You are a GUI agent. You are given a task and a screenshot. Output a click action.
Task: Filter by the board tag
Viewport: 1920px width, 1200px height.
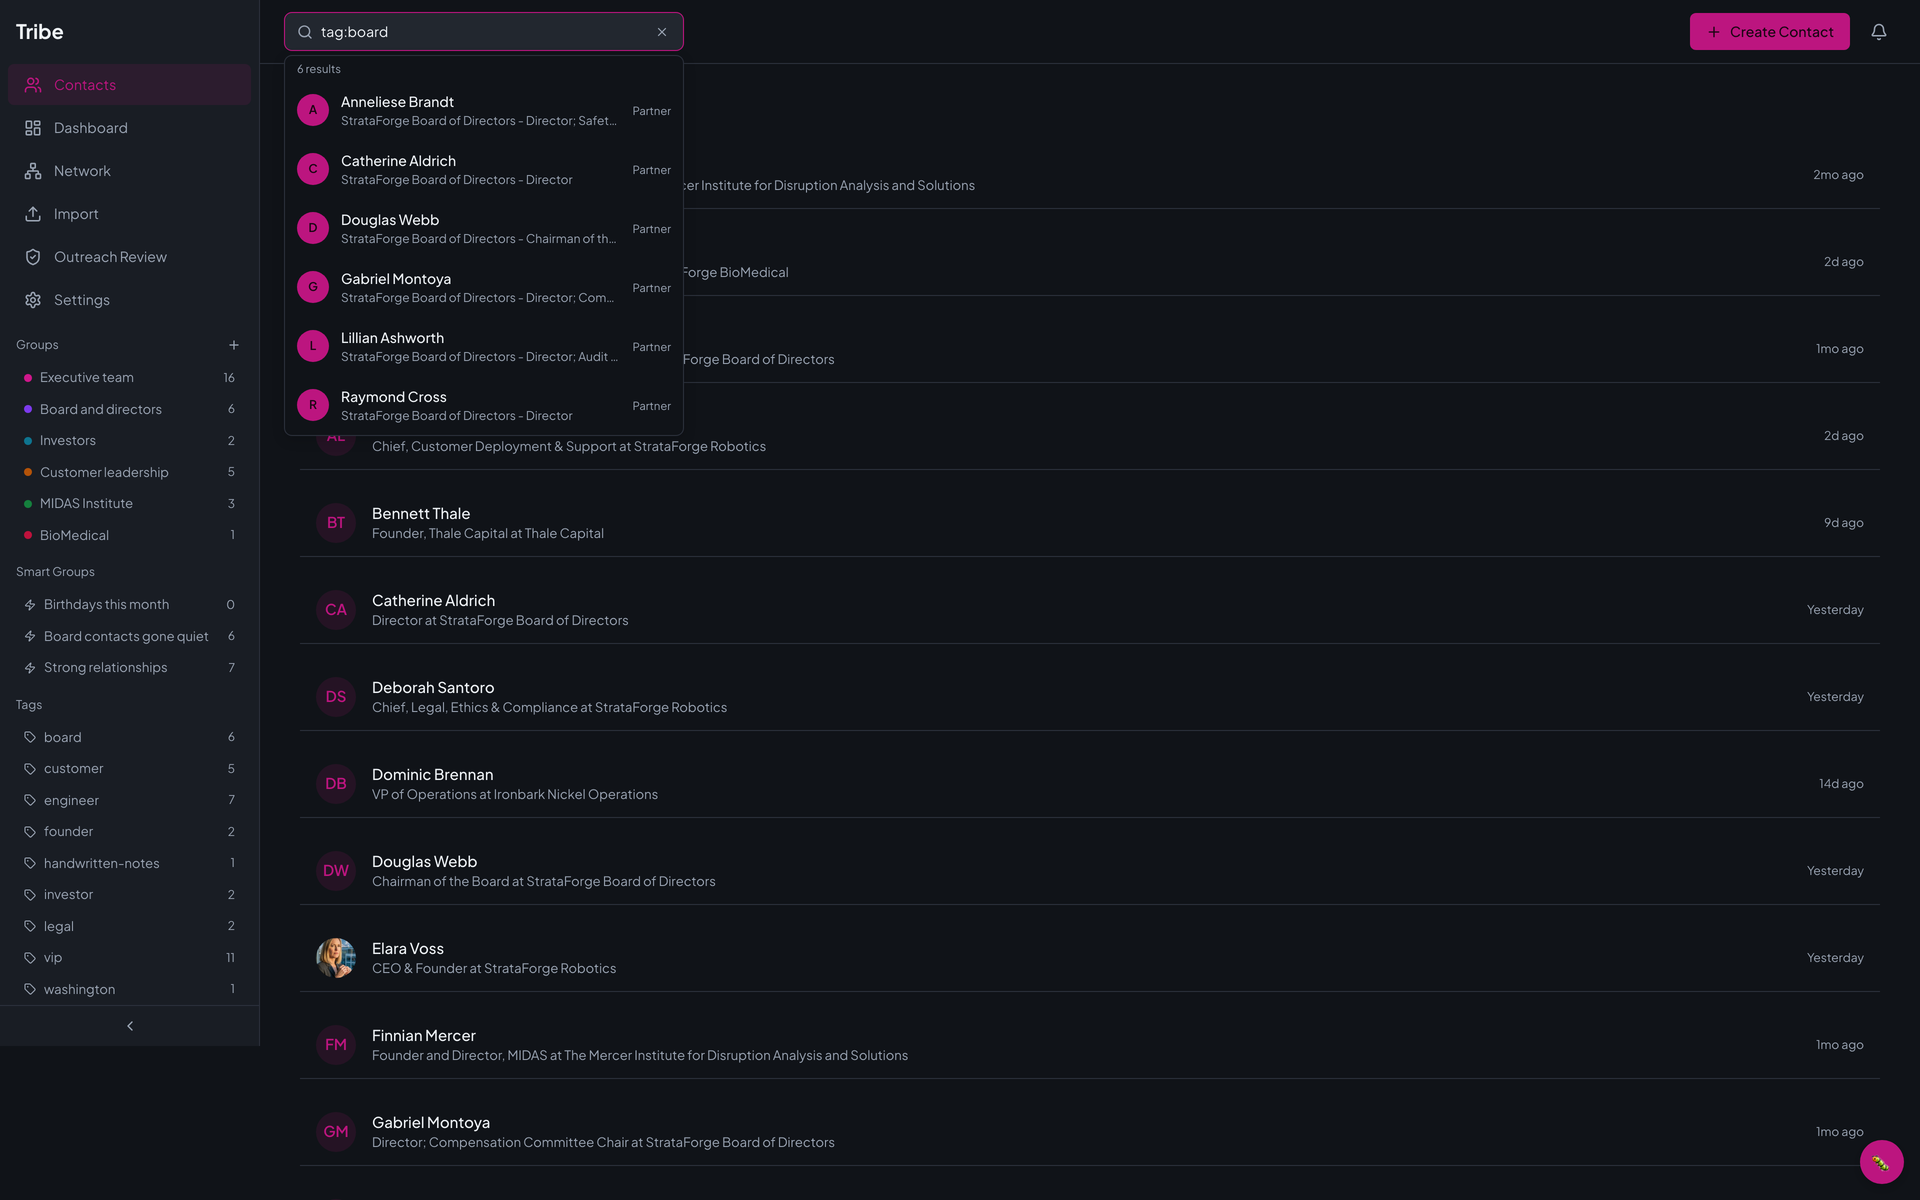coord(129,737)
